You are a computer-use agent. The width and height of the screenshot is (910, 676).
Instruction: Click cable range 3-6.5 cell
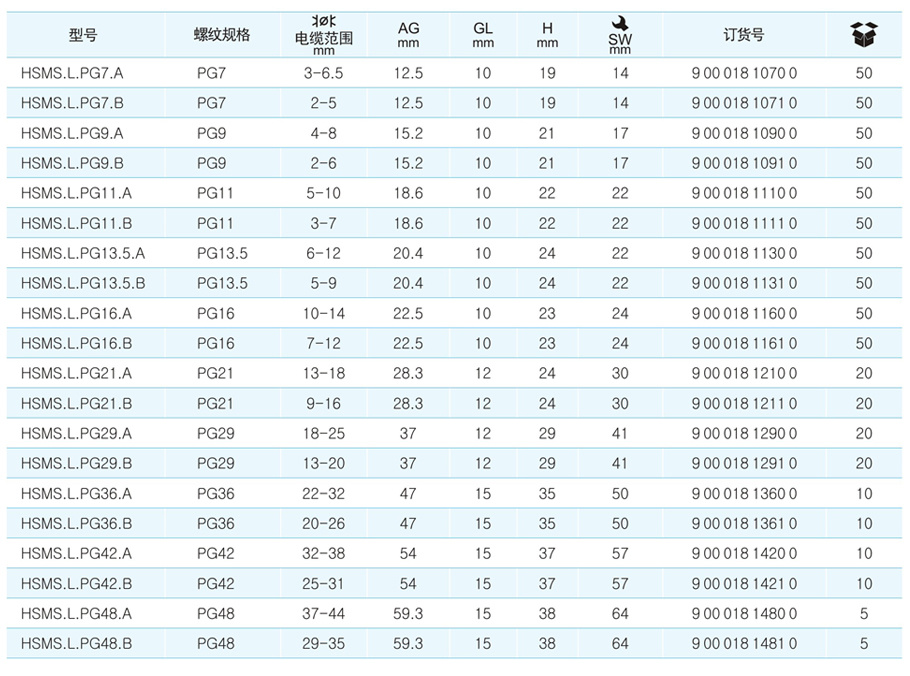(x=323, y=73)
